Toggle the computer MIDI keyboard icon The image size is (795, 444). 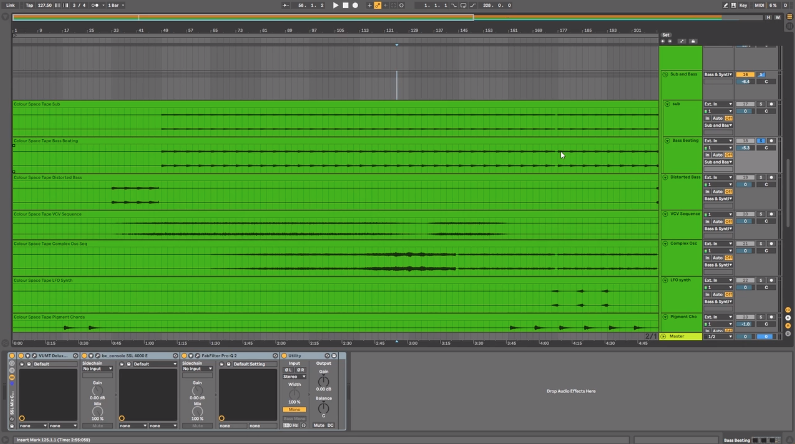pyautogui.click(x=734, y=5)
